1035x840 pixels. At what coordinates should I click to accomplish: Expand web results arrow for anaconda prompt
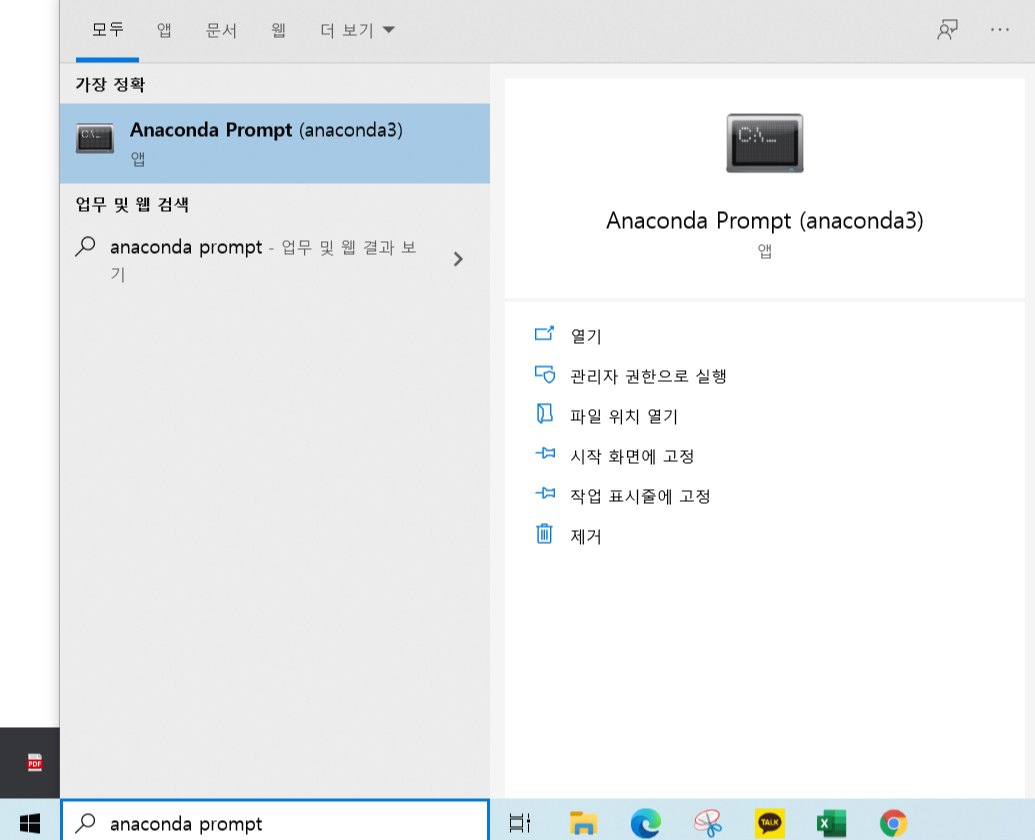pyautogui.click(x=458, y=259)
